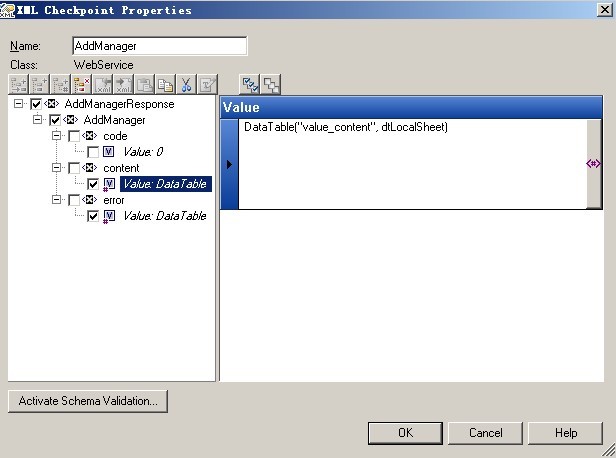Select the content tree label
This screenshot has width=616, height=458.
(x=121, y=168)
